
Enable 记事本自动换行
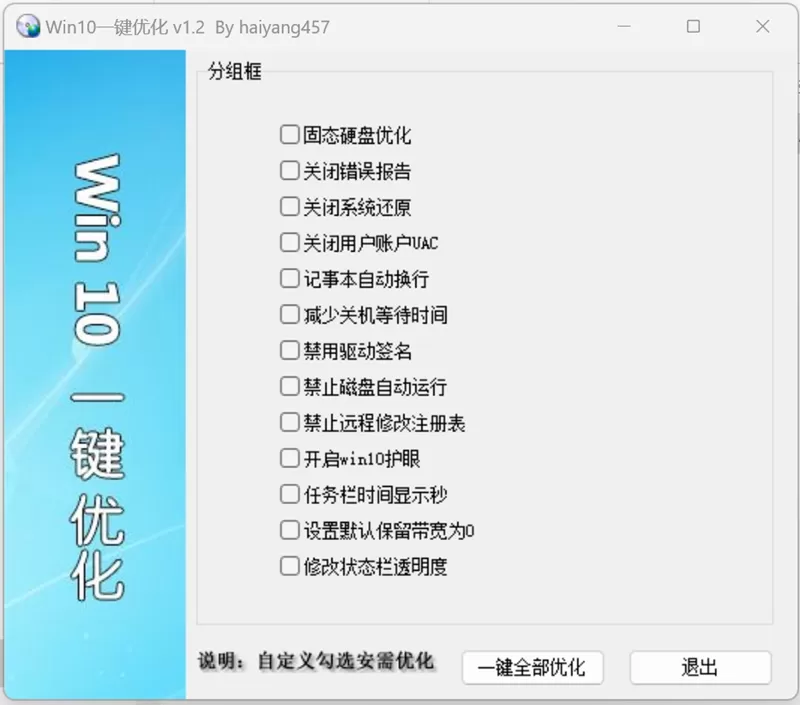pyautogui.click(x=289, y=279)
